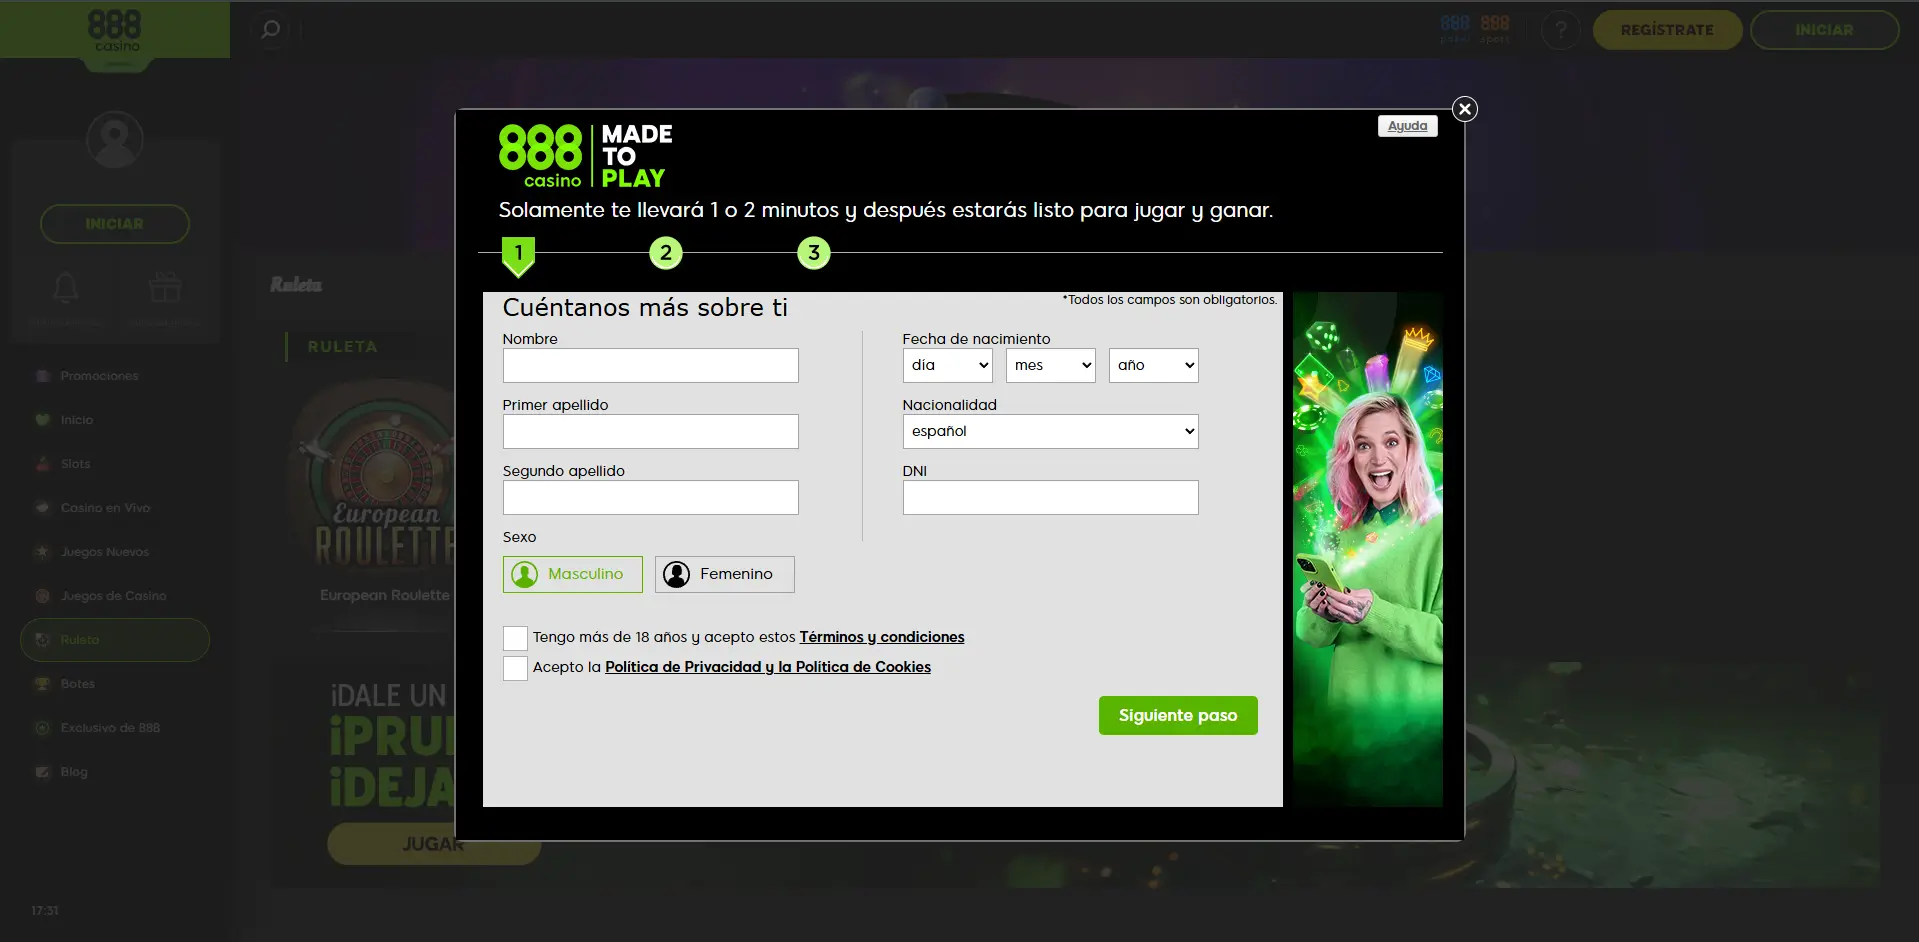This screenshot has width=1919, height=942.
Task: Click the help question mark icon
Action: (1560, 29)
